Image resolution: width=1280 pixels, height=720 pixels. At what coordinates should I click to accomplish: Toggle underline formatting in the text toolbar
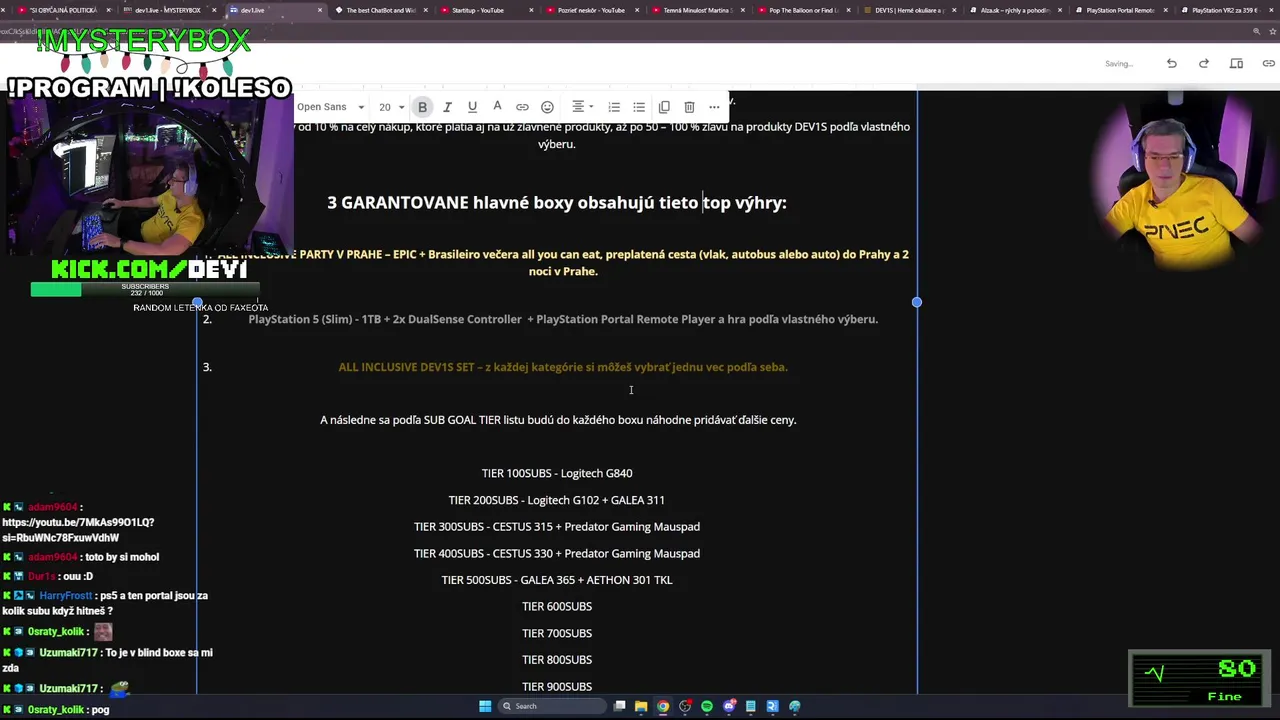click(472, 107)
